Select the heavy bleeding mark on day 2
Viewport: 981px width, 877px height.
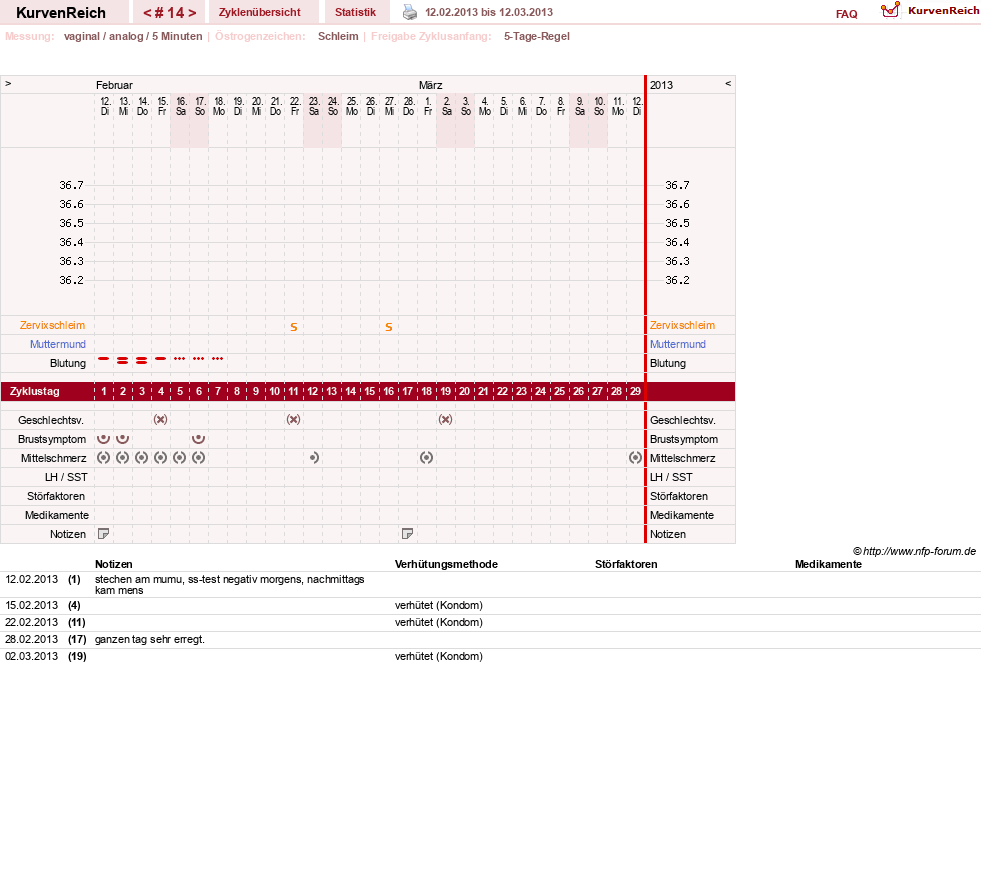point(123,360)
